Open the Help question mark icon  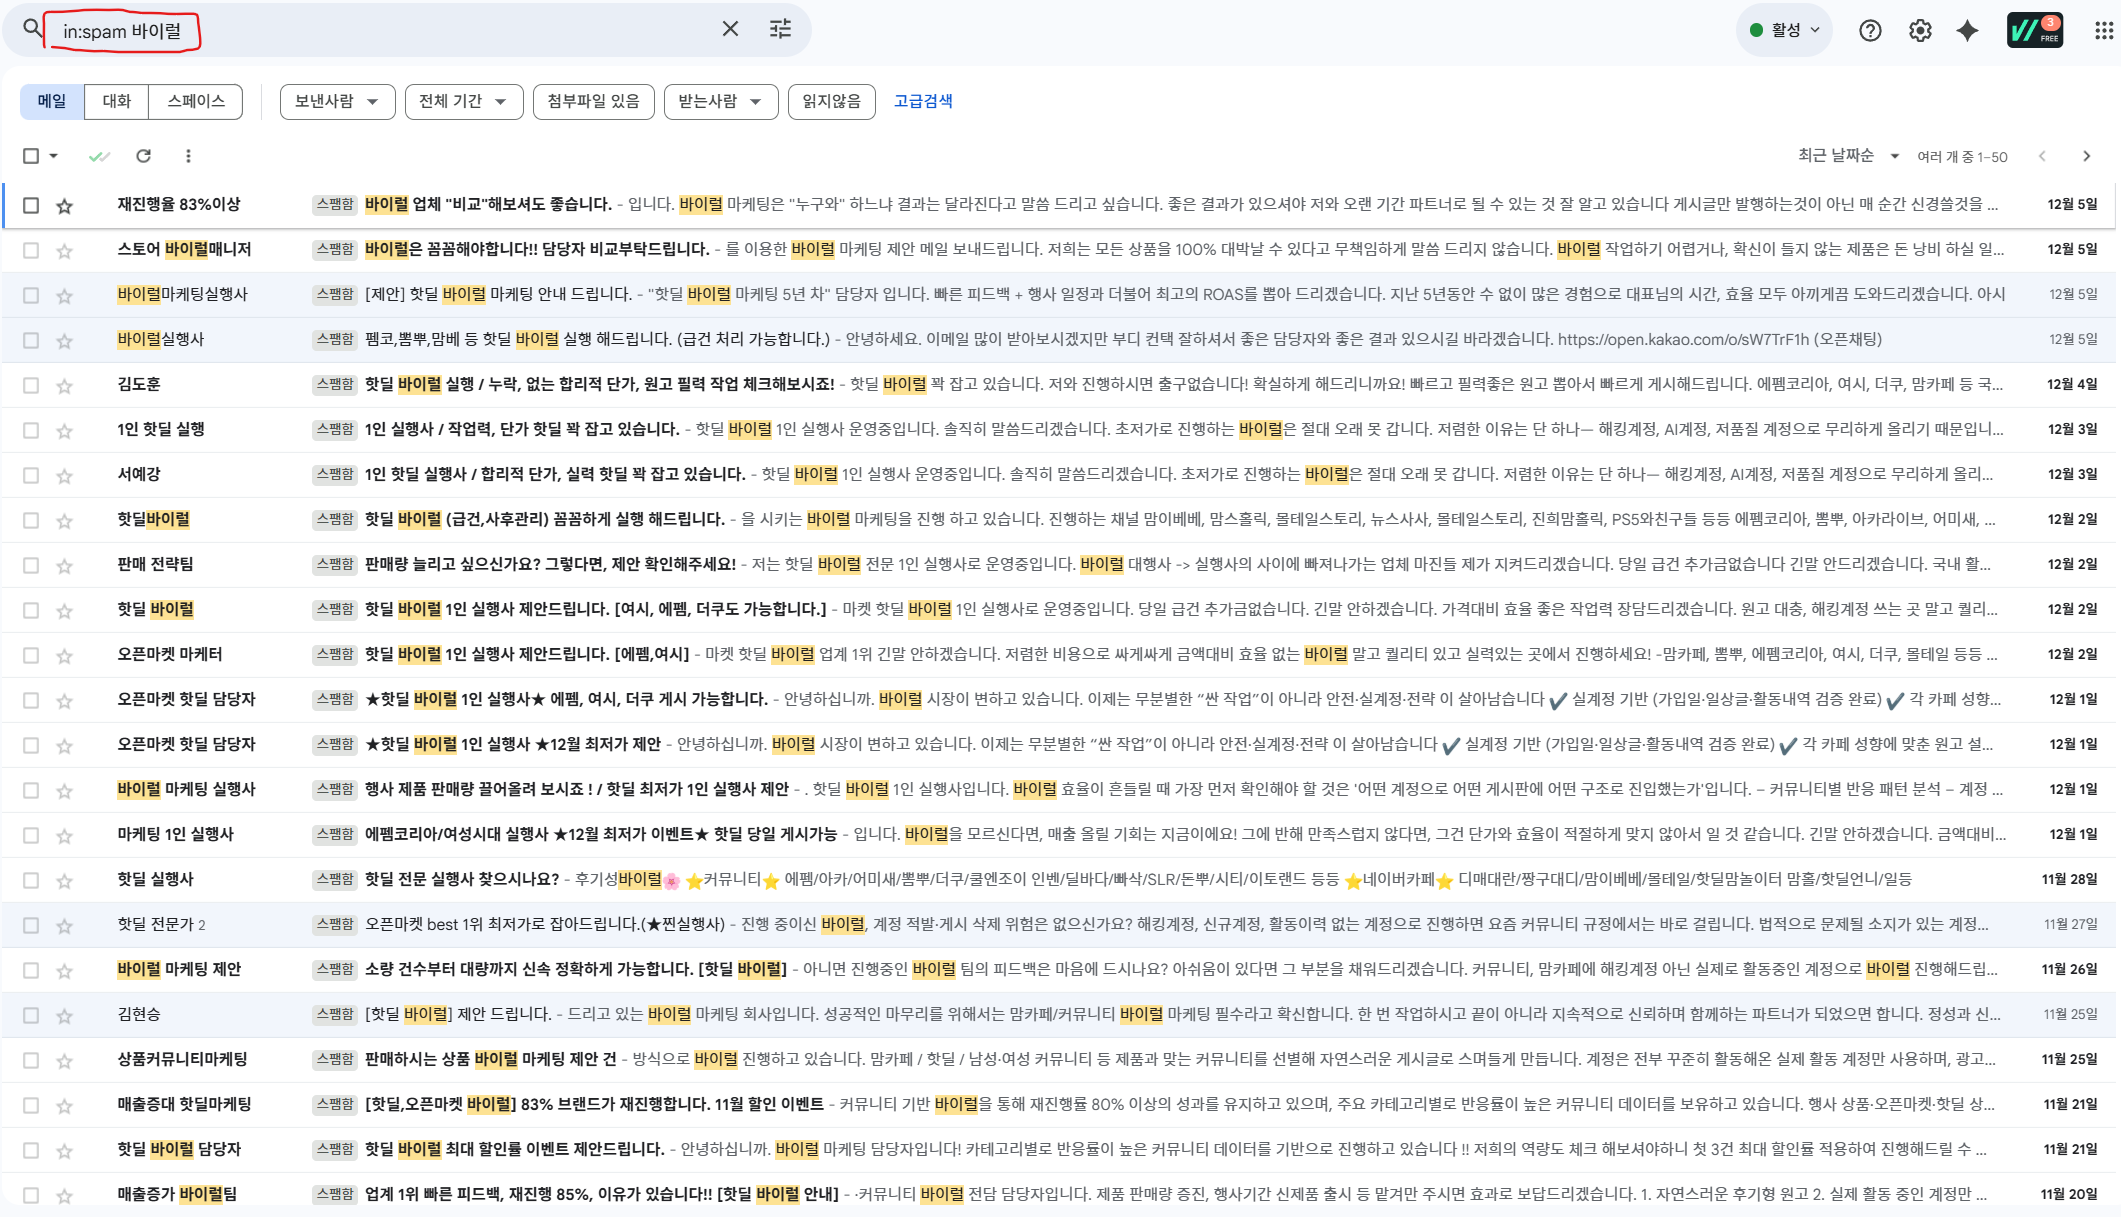[1869, 31]
